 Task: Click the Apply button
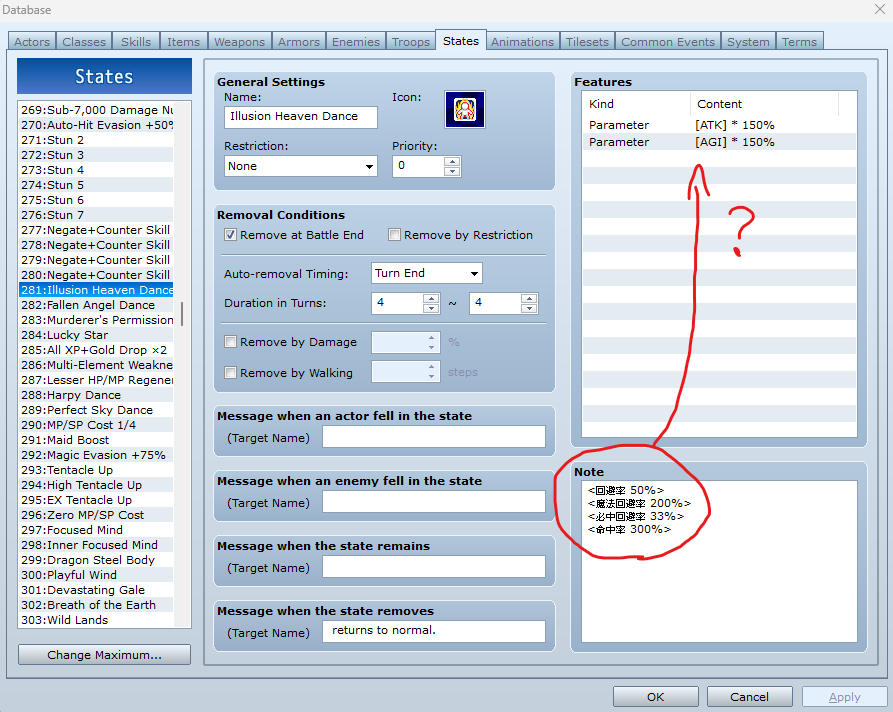[x=845, y=697]
